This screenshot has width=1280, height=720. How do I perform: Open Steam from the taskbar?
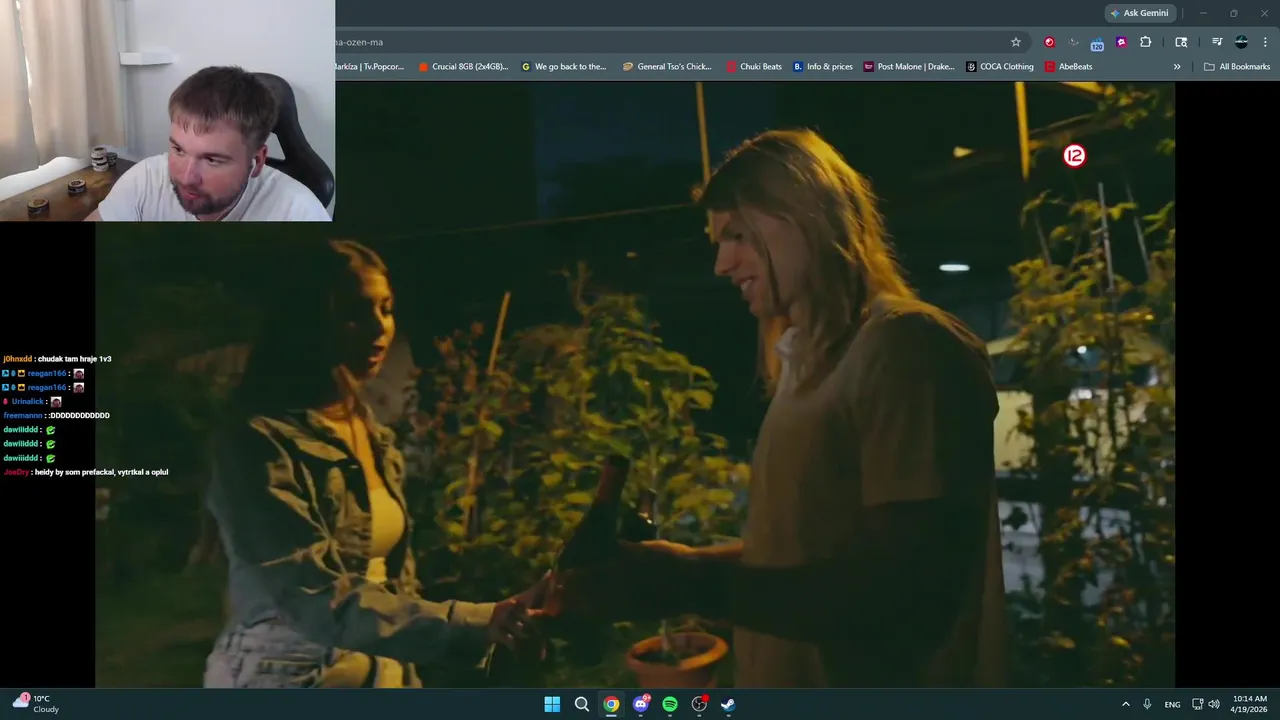click(x=728, y=704)
